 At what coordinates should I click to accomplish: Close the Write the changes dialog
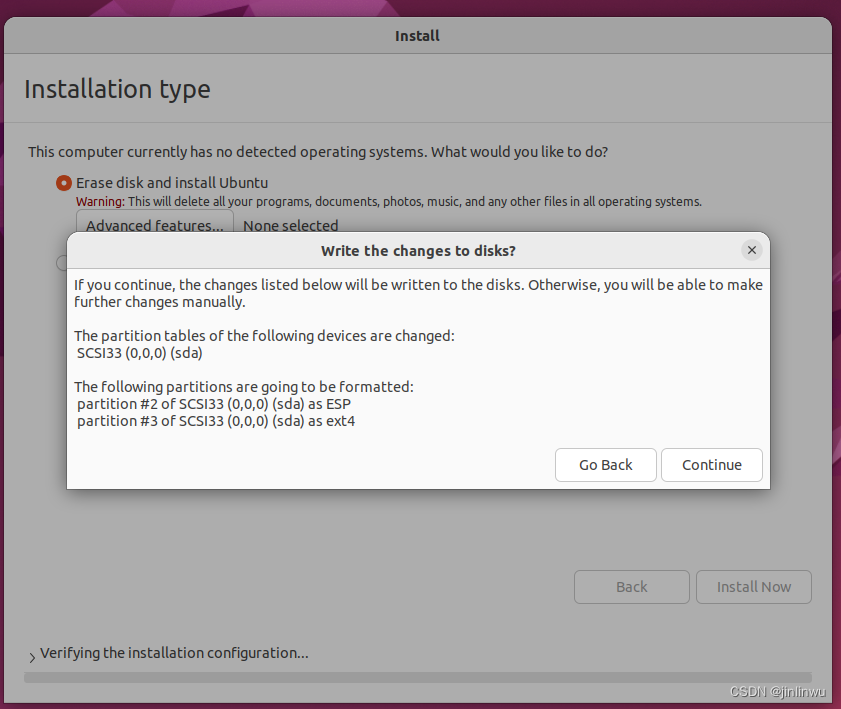point(751,250)
